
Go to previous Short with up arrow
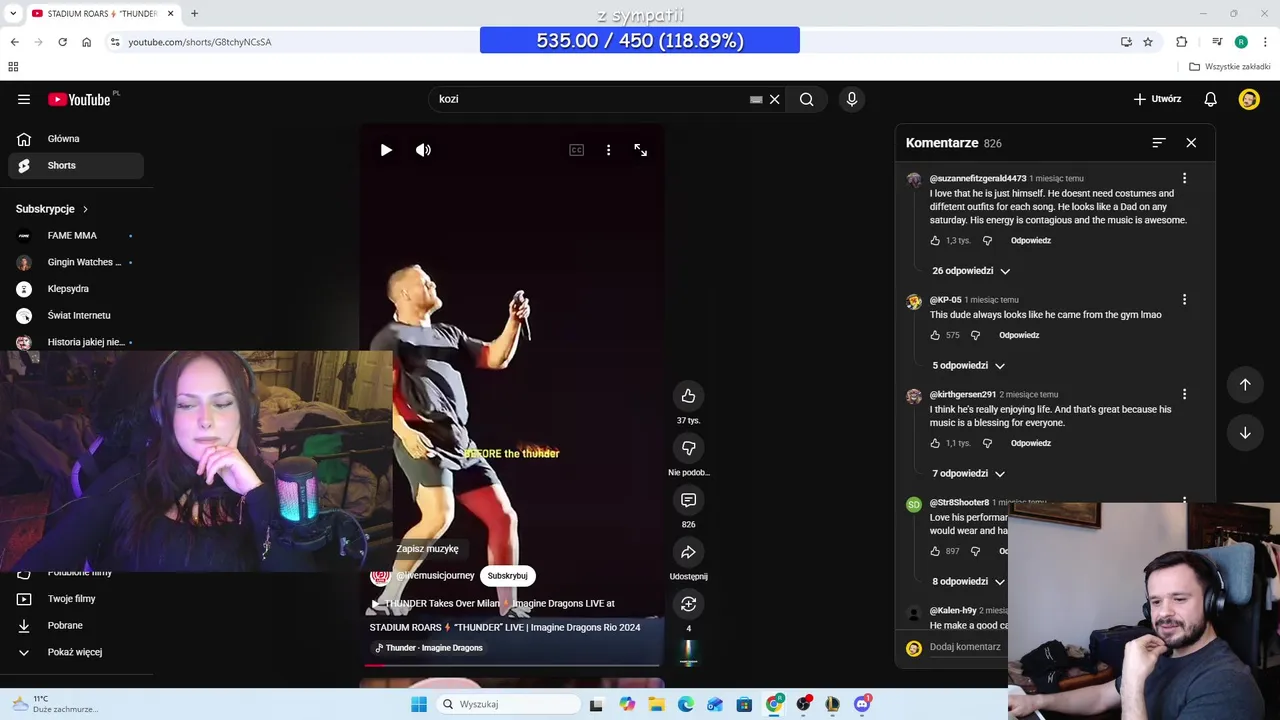tap(1245, 385)
